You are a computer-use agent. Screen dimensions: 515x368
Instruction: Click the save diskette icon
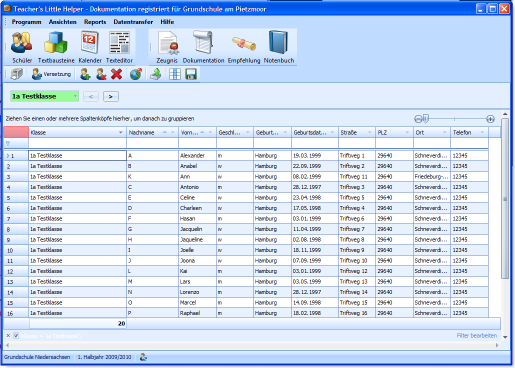191,74
